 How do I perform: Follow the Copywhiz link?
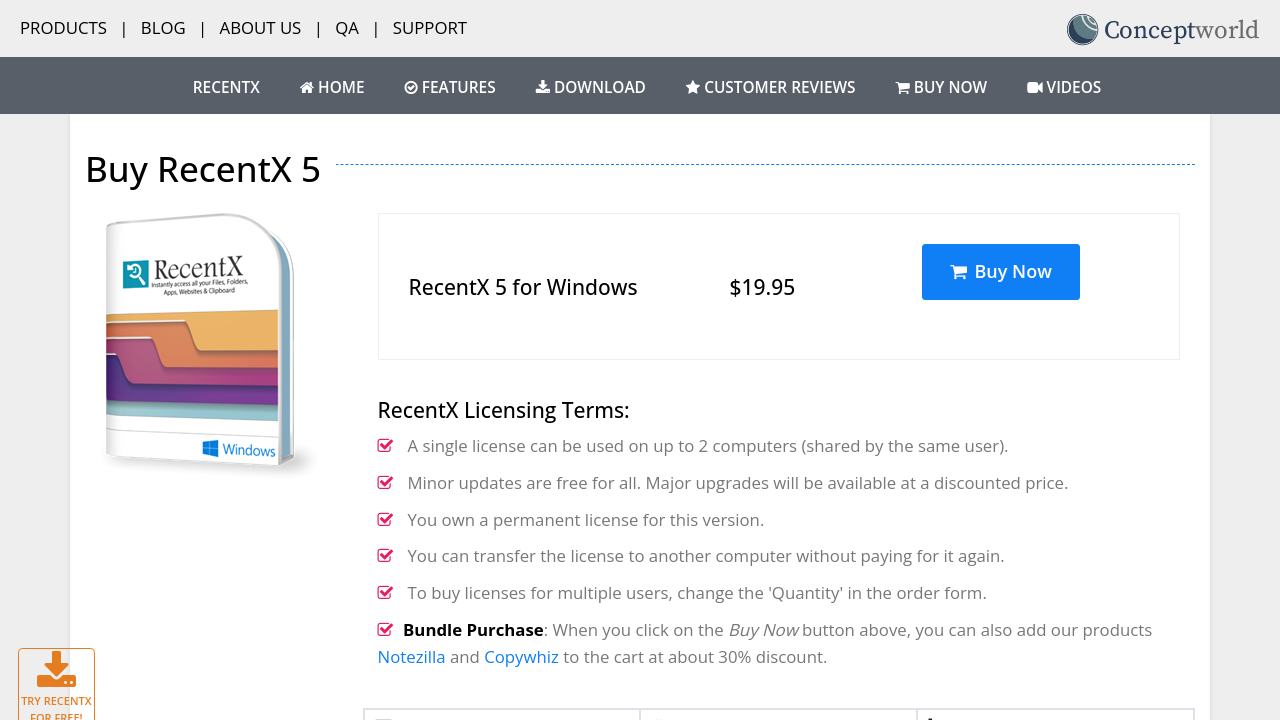[x=521, y=657]
